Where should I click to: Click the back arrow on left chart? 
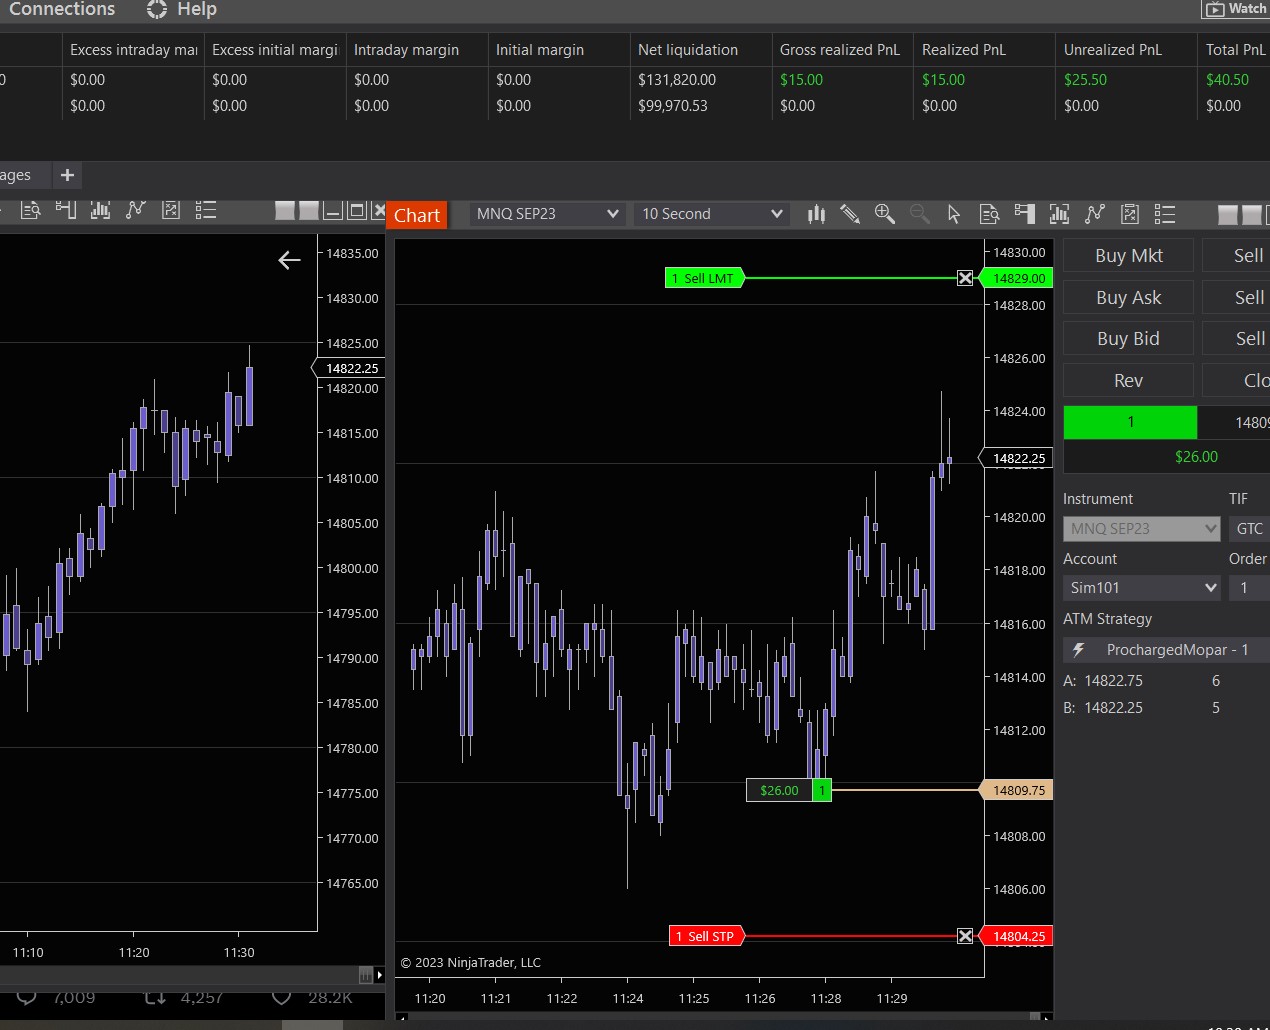coord(289,261)
